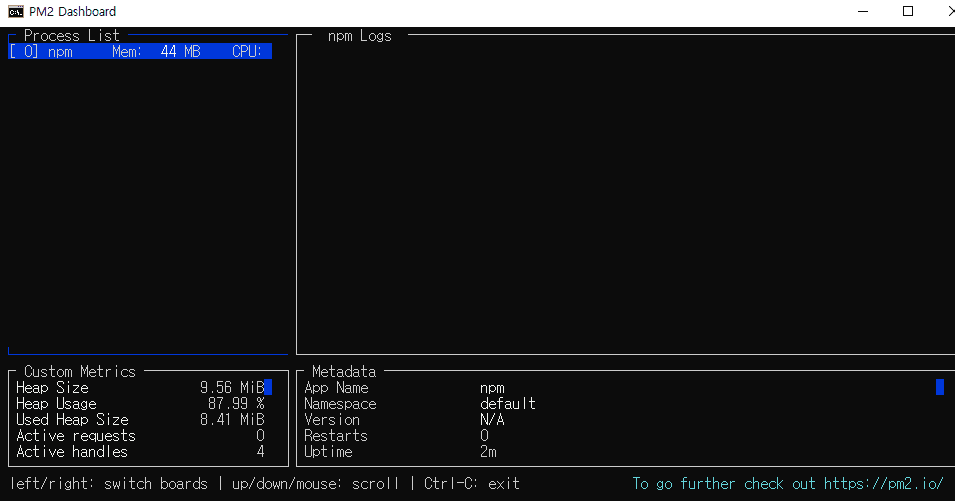The image size is (955, 501).
Task: Click the Custom Metrics scrollbar thumb
Action: point(268,387)
